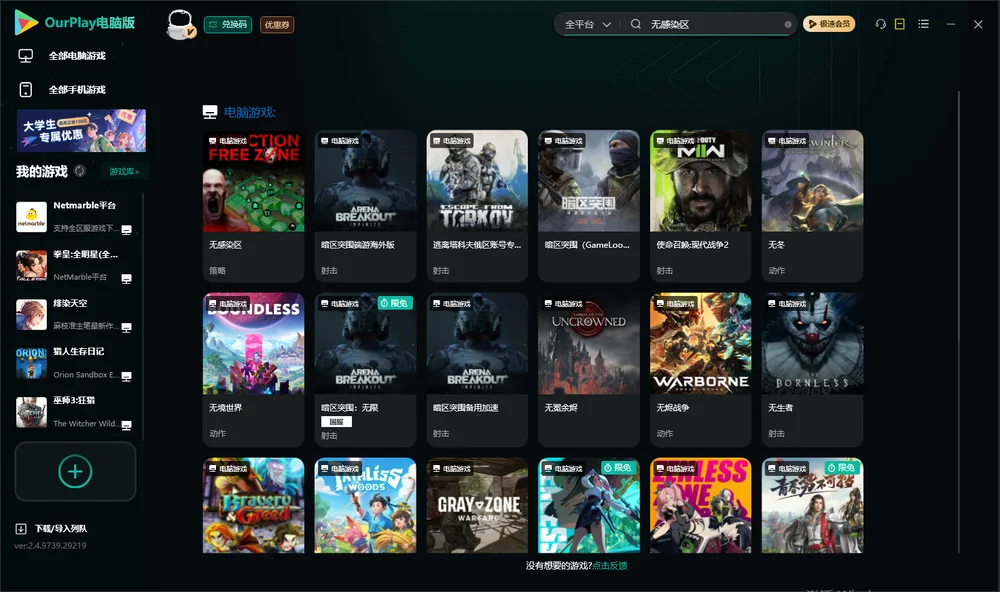
Task: Open the 游戏库> link
Action: [x=124, y=172]
